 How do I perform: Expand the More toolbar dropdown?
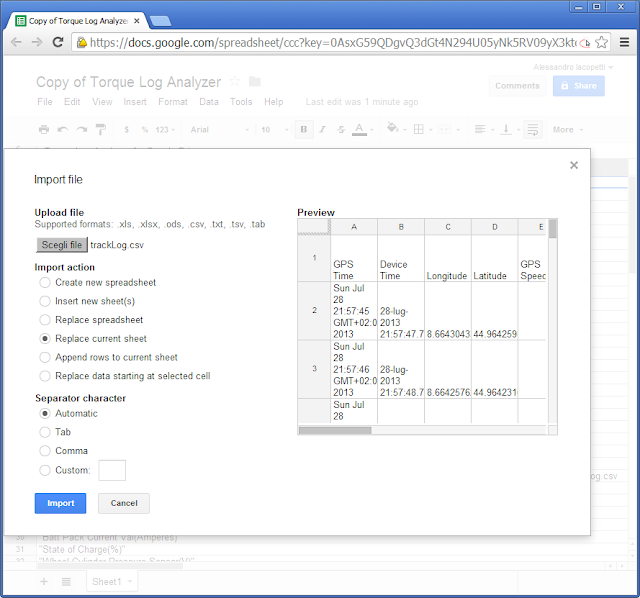coord(568,130)
